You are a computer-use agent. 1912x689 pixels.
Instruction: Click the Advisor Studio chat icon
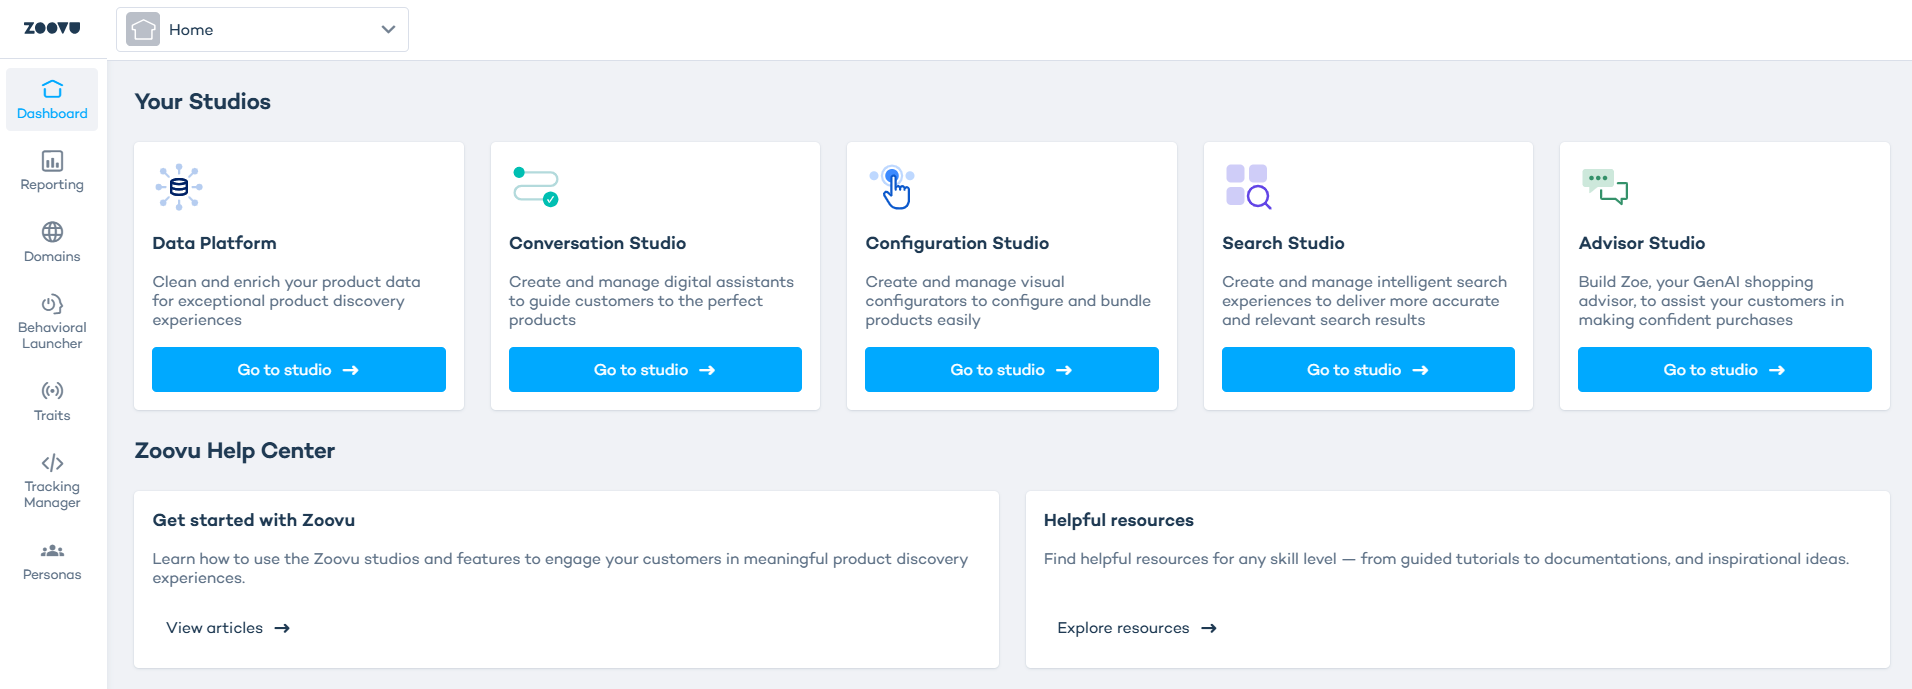tap(1604, 187)
